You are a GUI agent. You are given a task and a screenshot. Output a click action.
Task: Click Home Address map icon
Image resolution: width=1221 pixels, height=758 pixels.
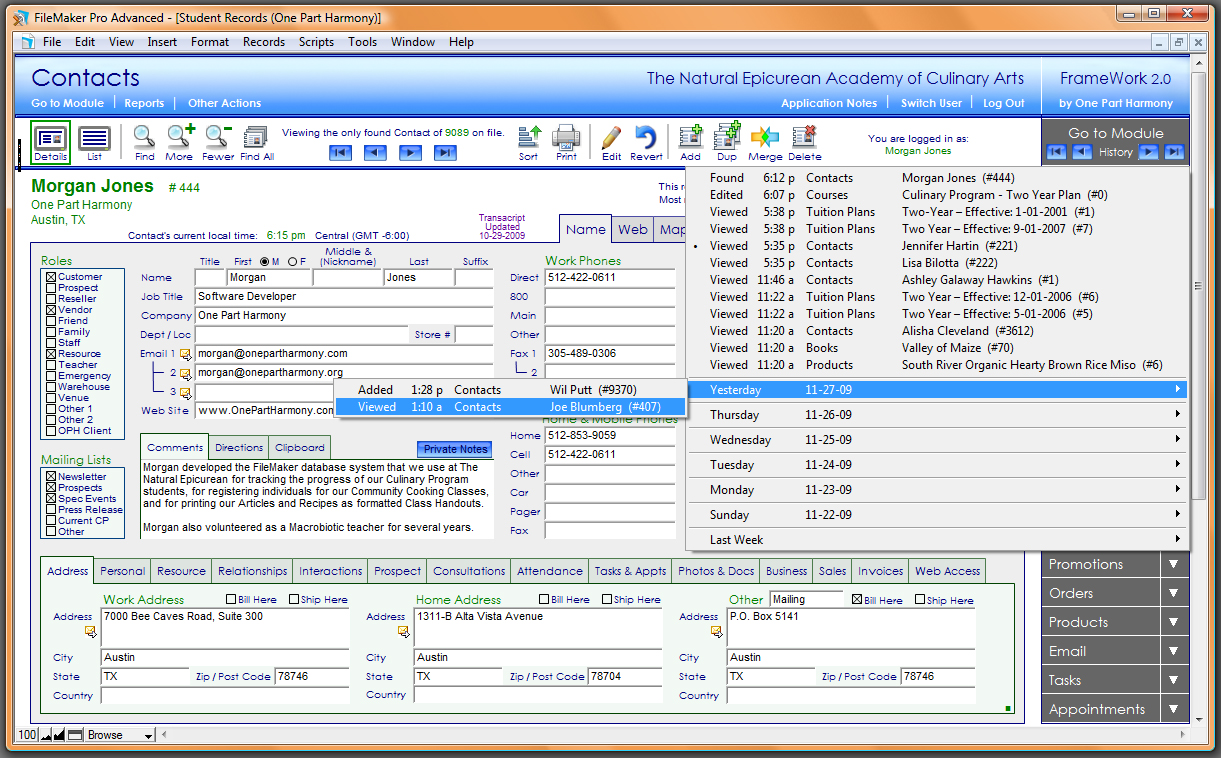pos(404,632)
